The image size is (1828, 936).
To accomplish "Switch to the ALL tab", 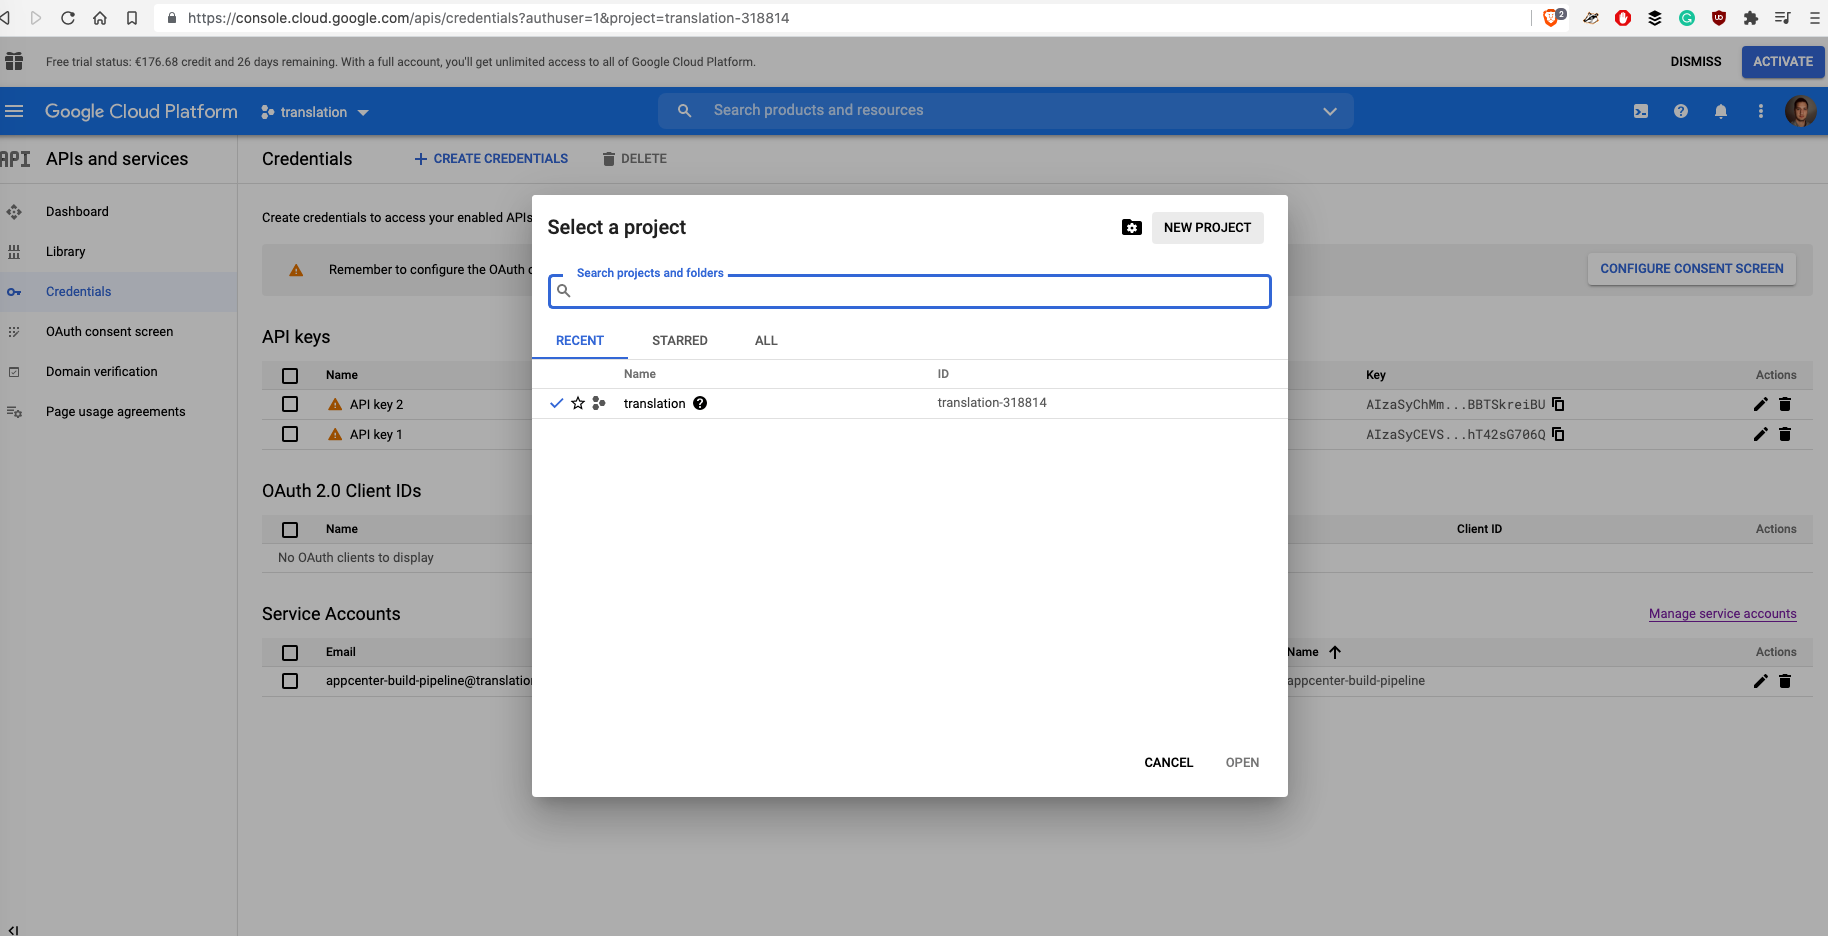I will (x=766, y=341).
